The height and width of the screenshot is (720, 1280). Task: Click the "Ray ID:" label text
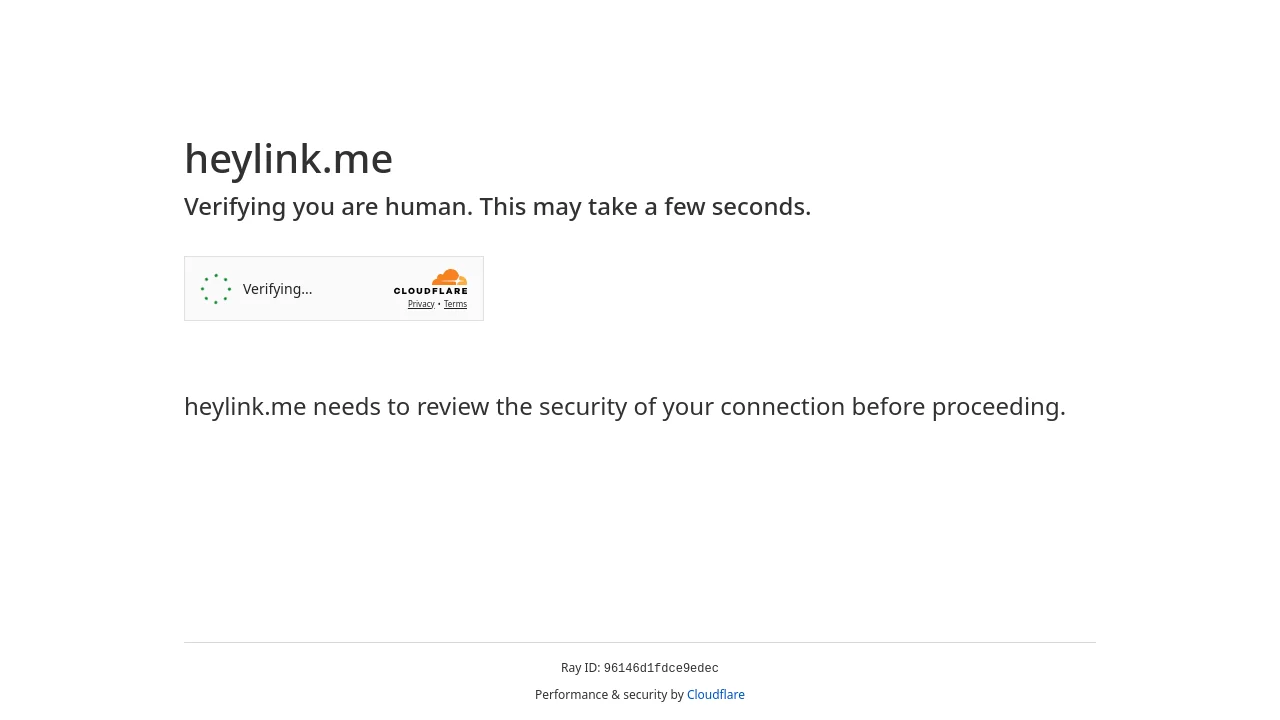pyautogui.click(x=580, y=668)
